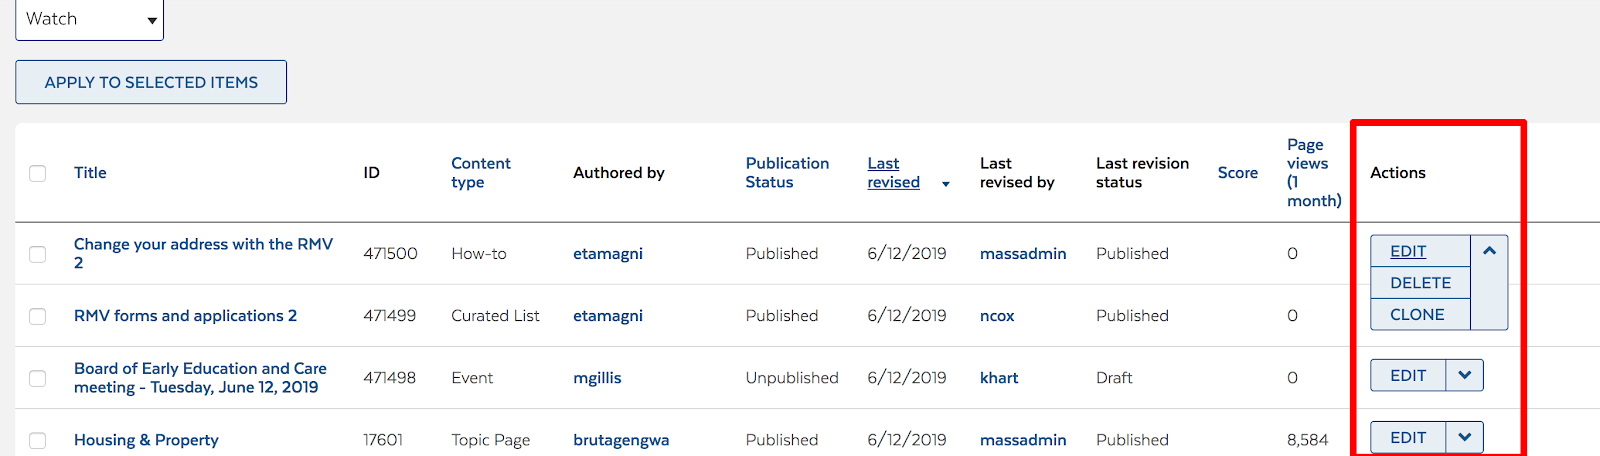Image resolution: width=1600 pixels, height=456 pixels.
Task: Choose Clone from the open actions menu
Action: point(1417,314)
